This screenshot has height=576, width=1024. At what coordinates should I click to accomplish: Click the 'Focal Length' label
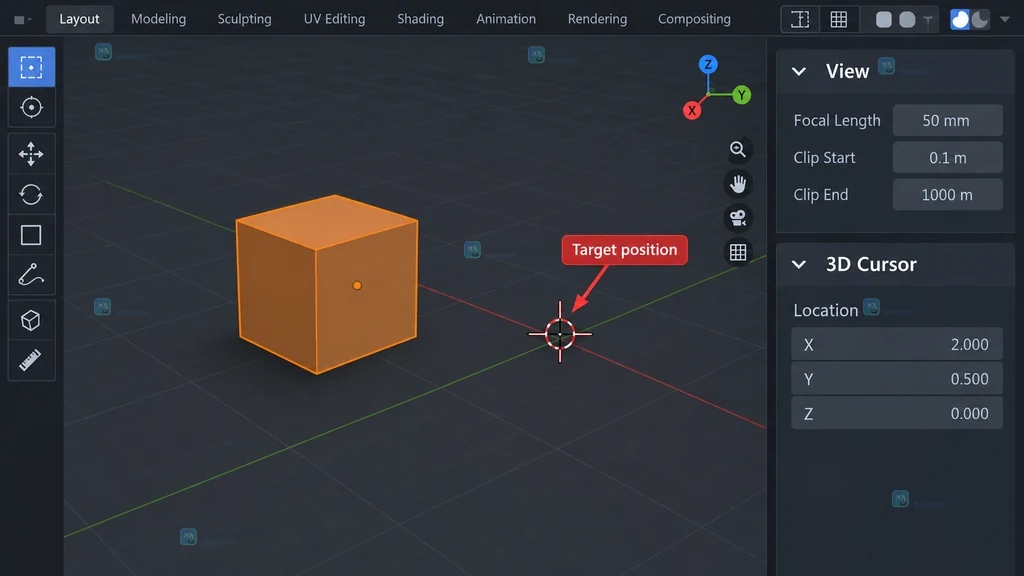tap(837, 120)
